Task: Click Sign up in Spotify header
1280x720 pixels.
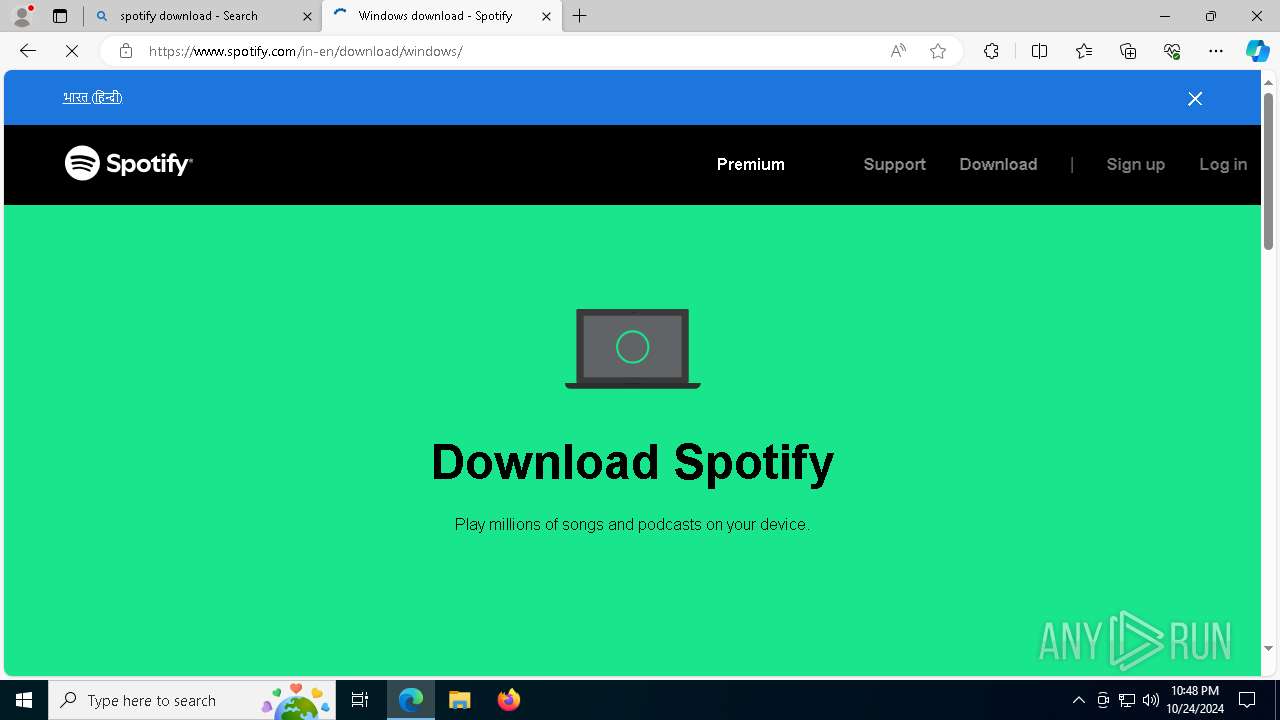Action: click(x=1135, y=164)
